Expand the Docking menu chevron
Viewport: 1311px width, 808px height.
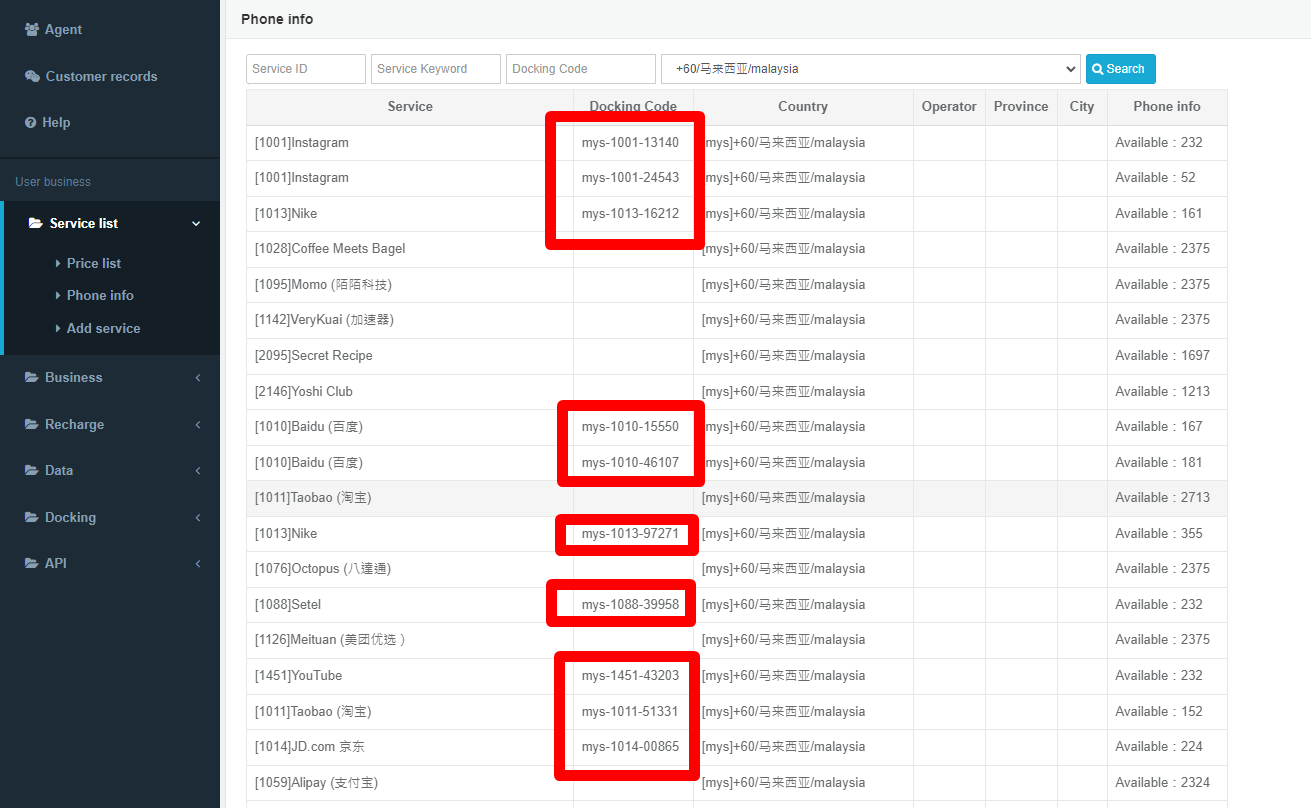tap(198, 518)
